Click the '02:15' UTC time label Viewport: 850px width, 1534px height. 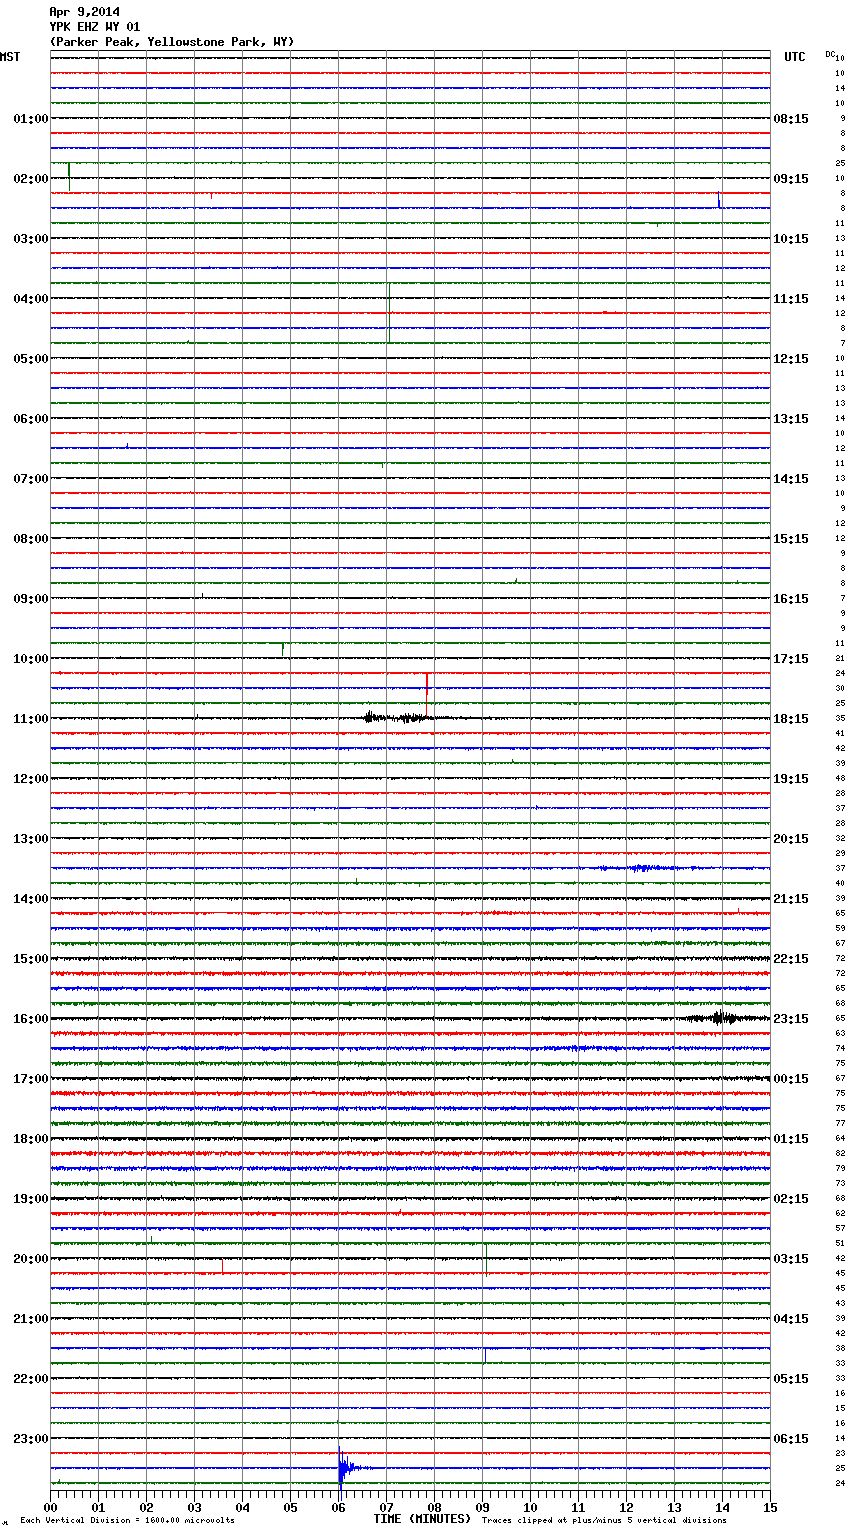[791, 1199]
